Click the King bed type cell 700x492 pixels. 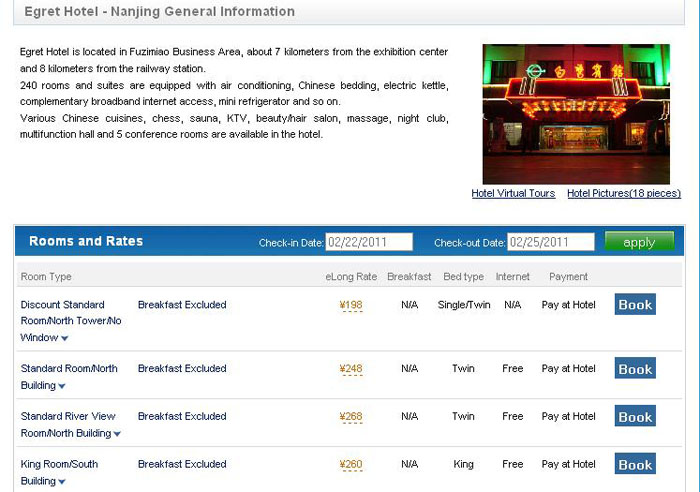[x=463, y=464]
